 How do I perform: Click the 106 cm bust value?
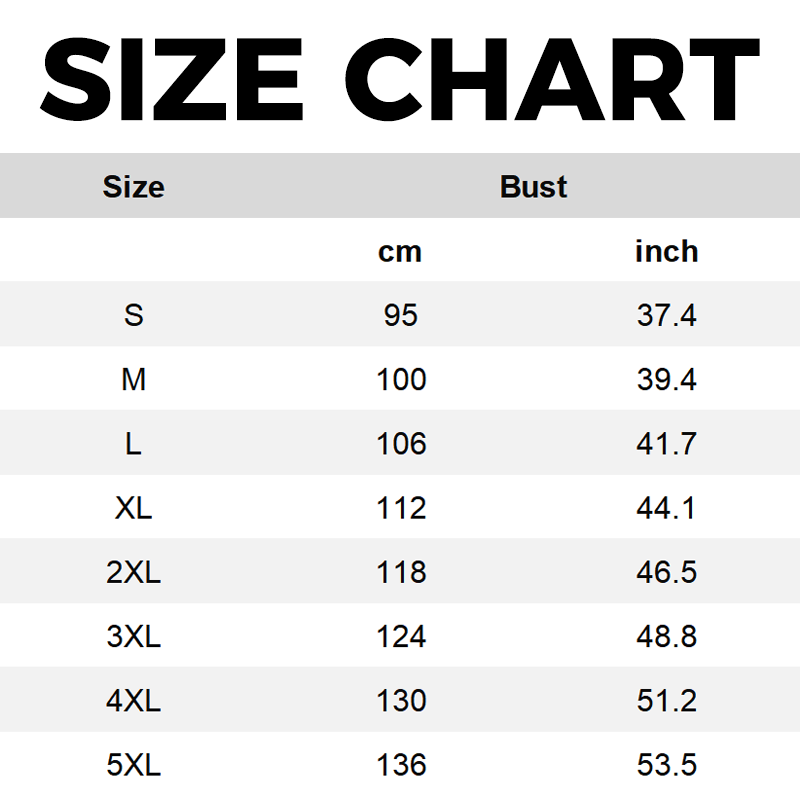tap(401, 443)
